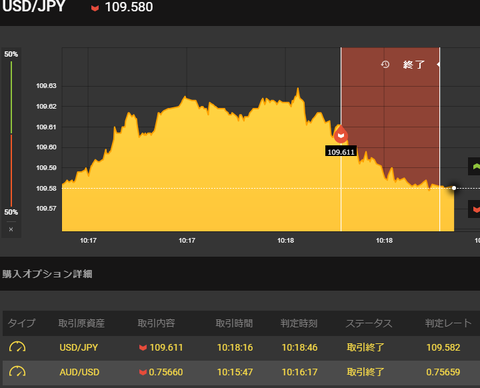Click the bottom 50% sentiment label
The width and height of the screenshot is (480, 388).
11,212
